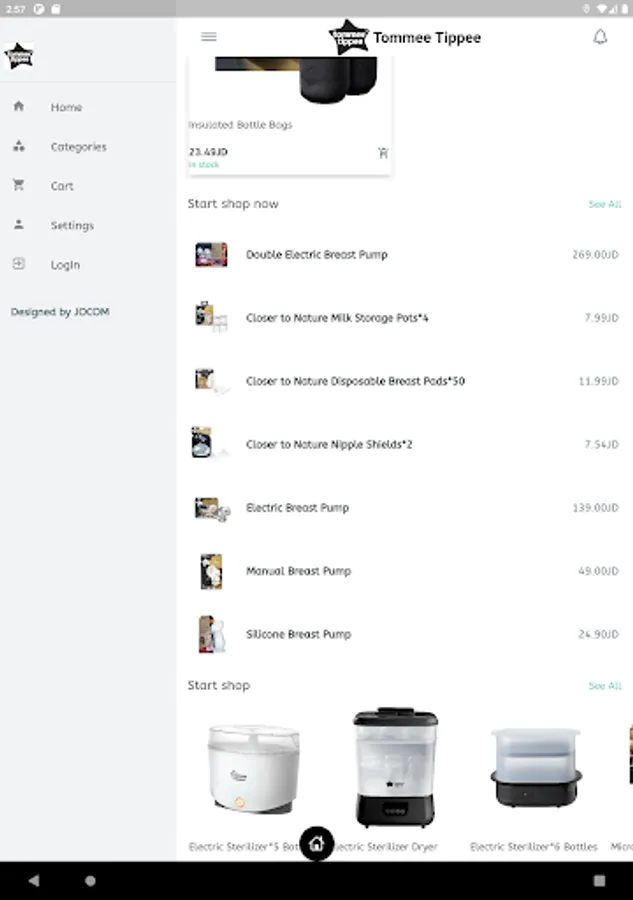
Task: Click the Silicone Breast Pump title
Action: (298, 634)
